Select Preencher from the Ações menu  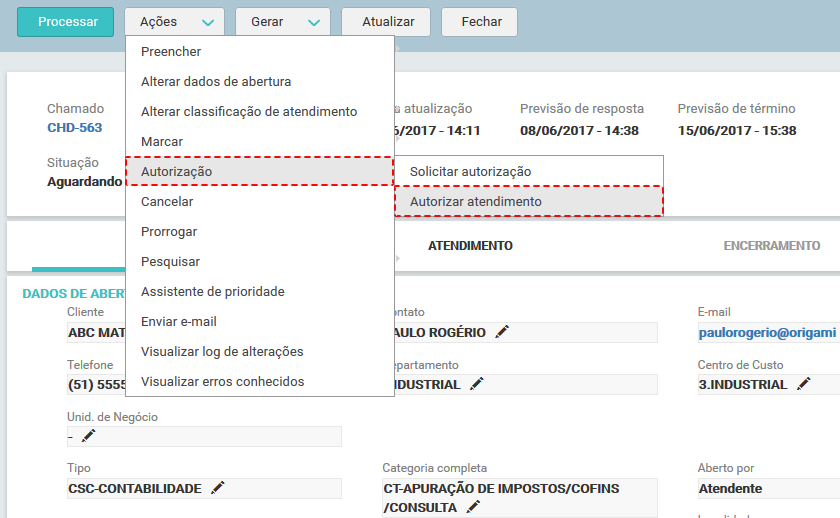[260, 51]
